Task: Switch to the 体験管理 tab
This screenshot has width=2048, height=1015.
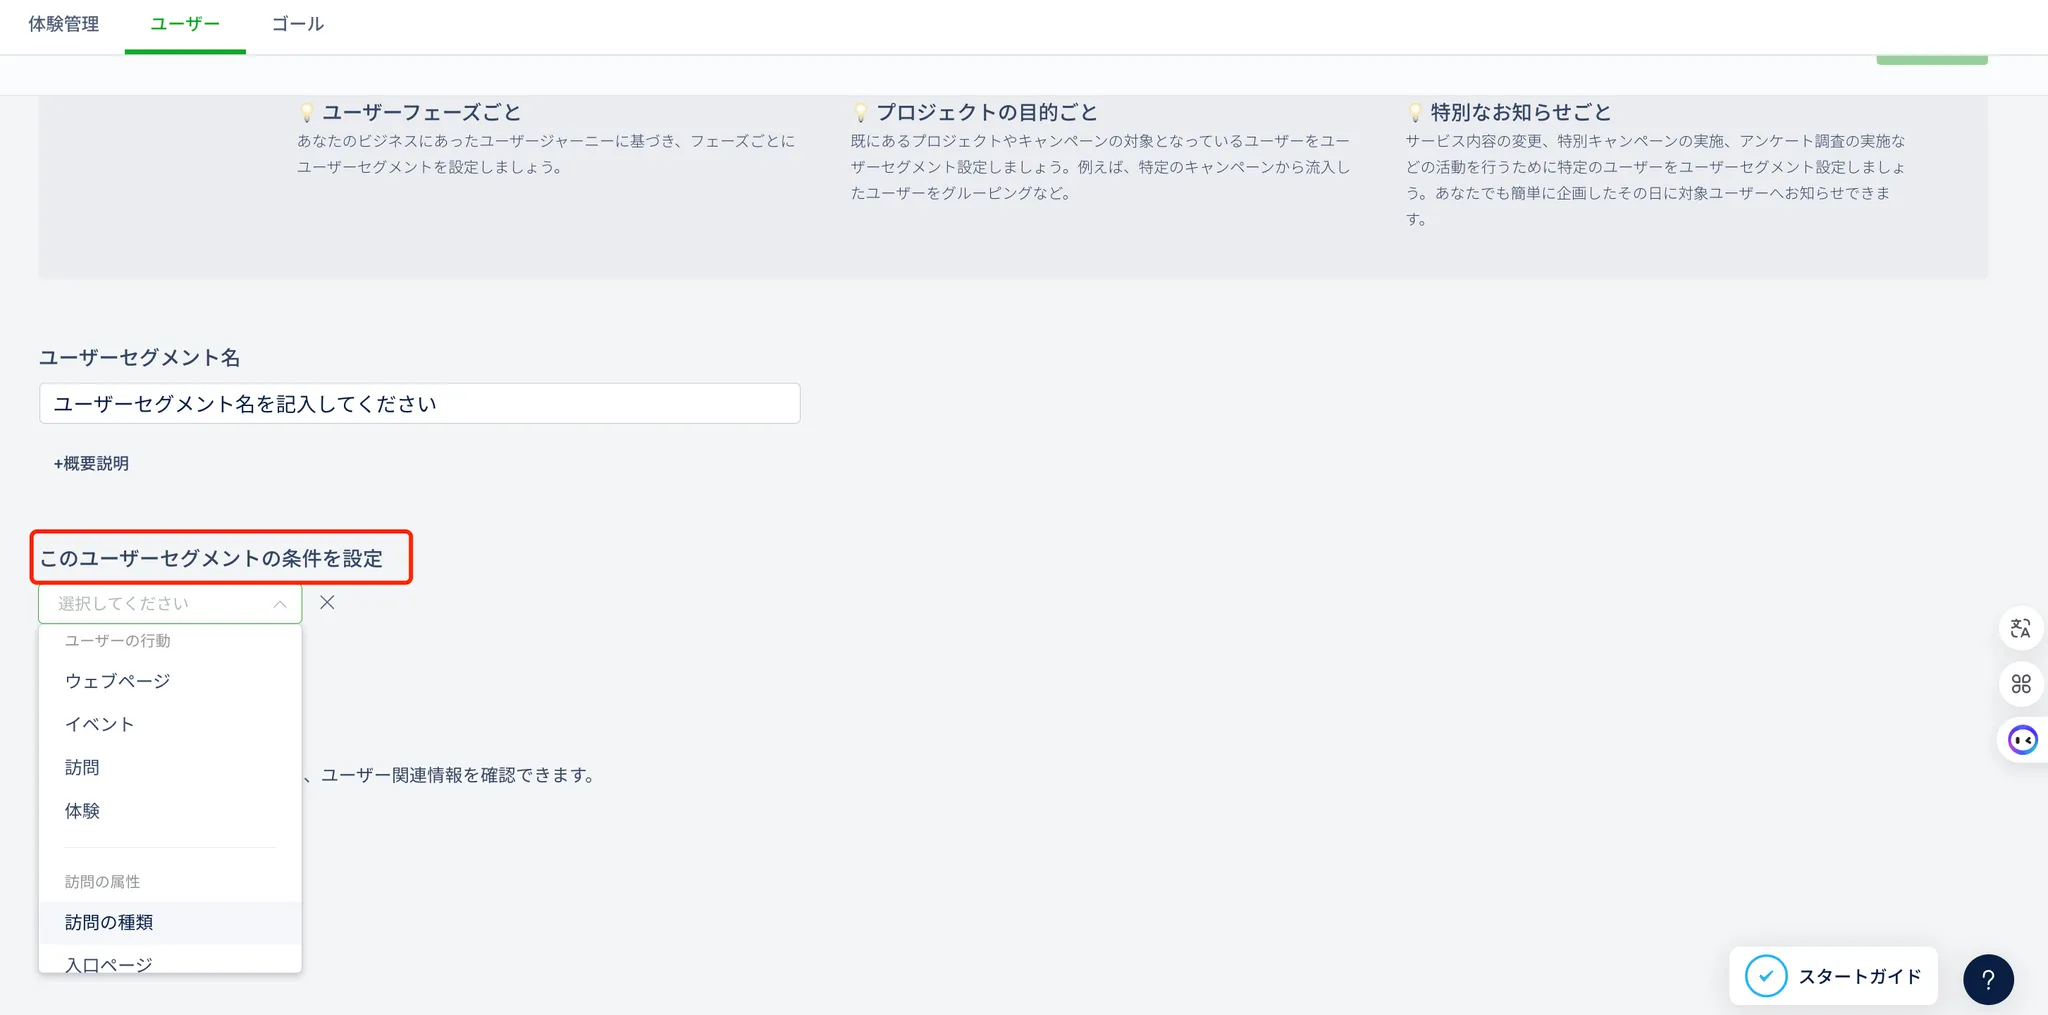Action: pyautogui.click(x=63, y=24)
